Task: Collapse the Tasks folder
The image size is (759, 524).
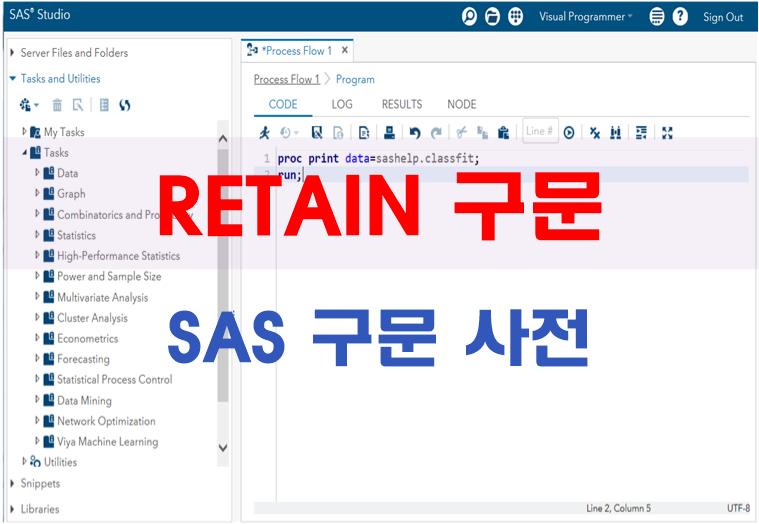Action: point(25,152)
